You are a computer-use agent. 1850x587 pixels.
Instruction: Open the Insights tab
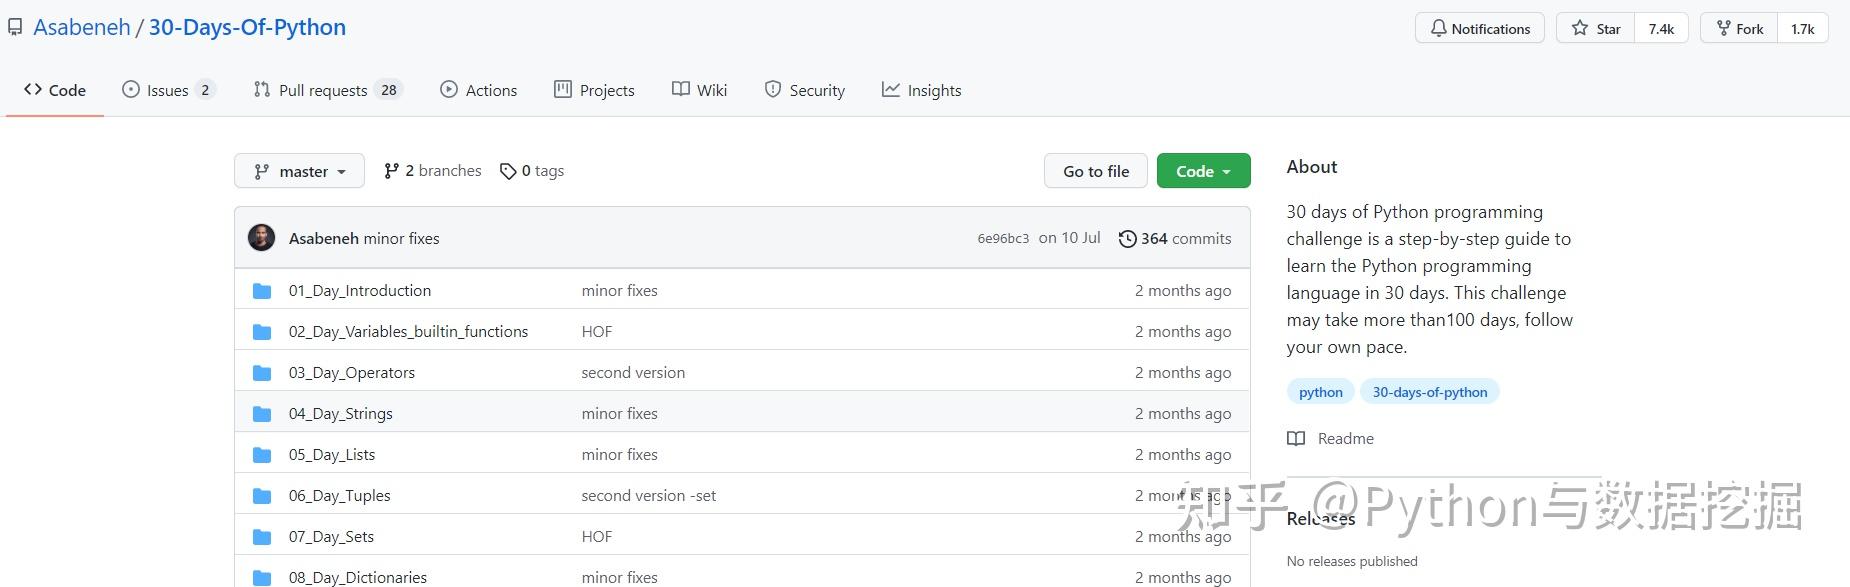tap(921, 90)
